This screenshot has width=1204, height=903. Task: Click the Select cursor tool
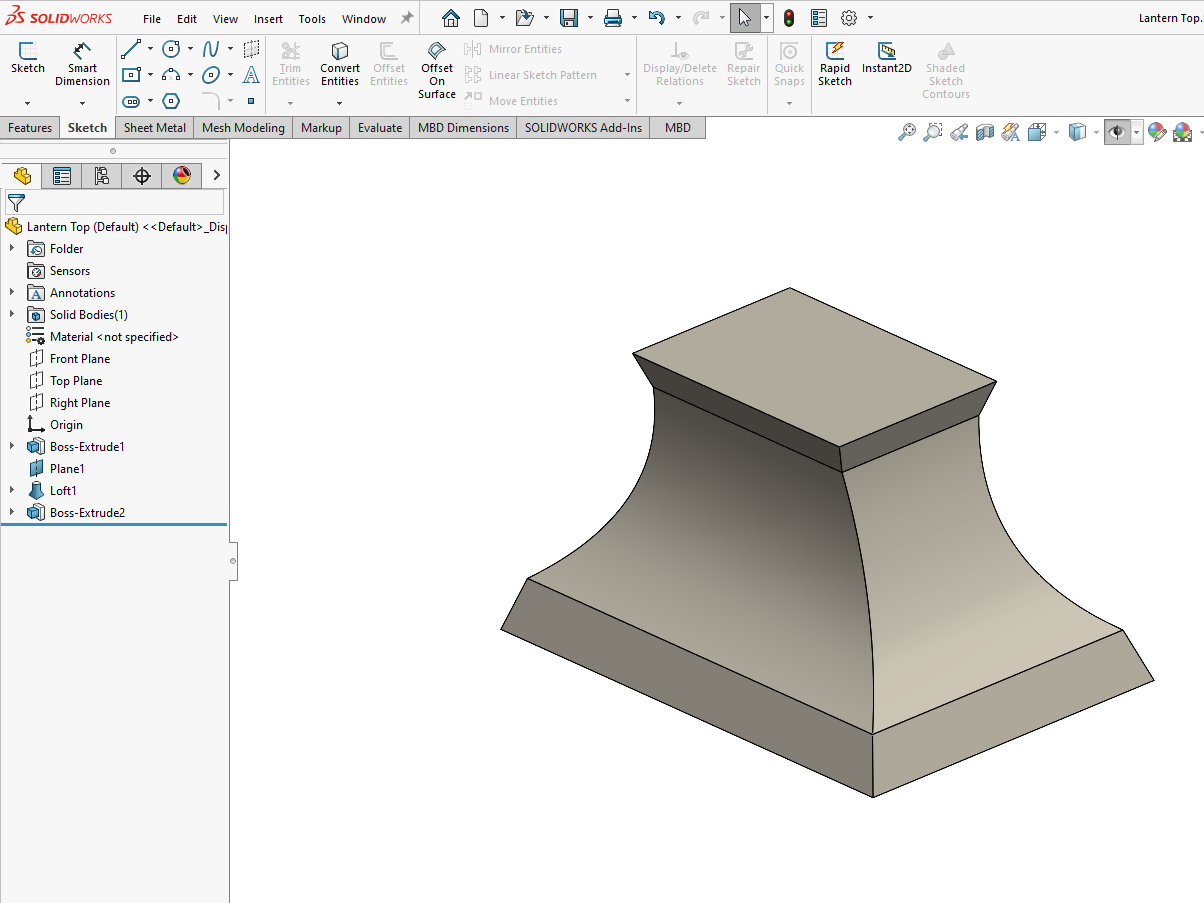[745, 18]
